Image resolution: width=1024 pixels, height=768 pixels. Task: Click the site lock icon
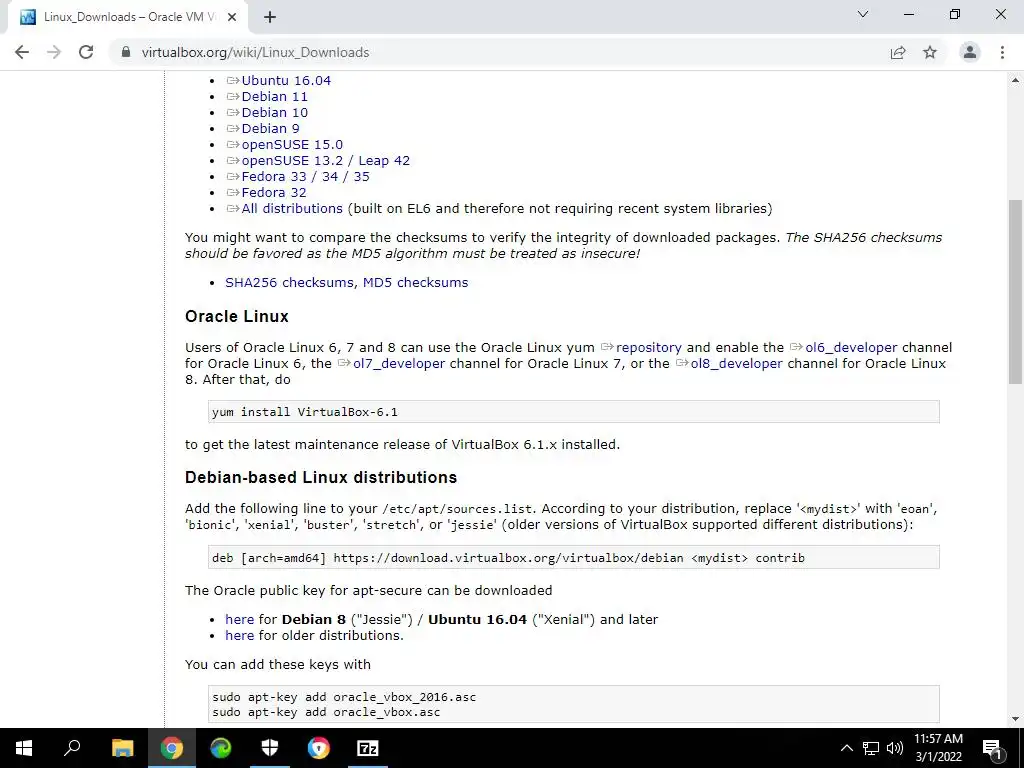coord(126,52)
